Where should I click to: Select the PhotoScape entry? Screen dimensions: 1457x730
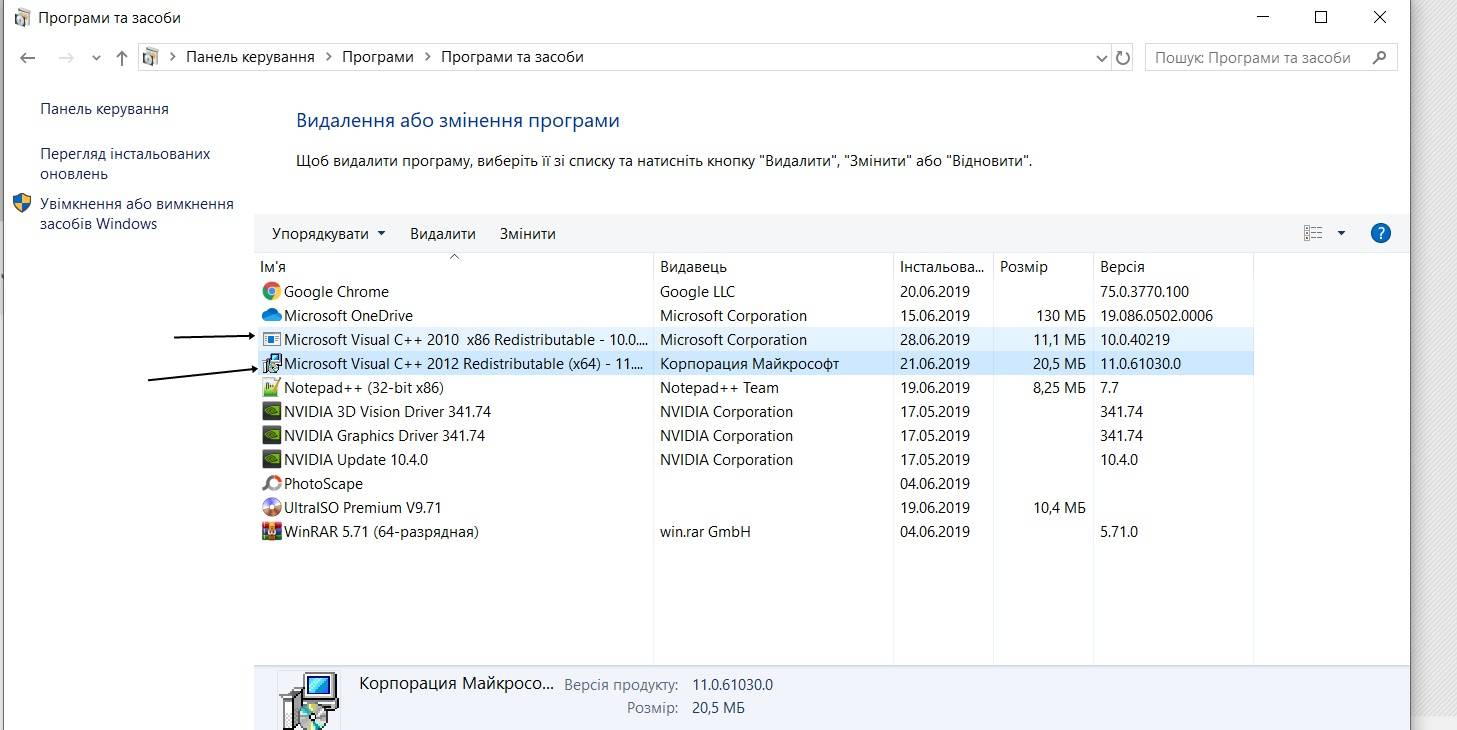click(x=754, y=484)
